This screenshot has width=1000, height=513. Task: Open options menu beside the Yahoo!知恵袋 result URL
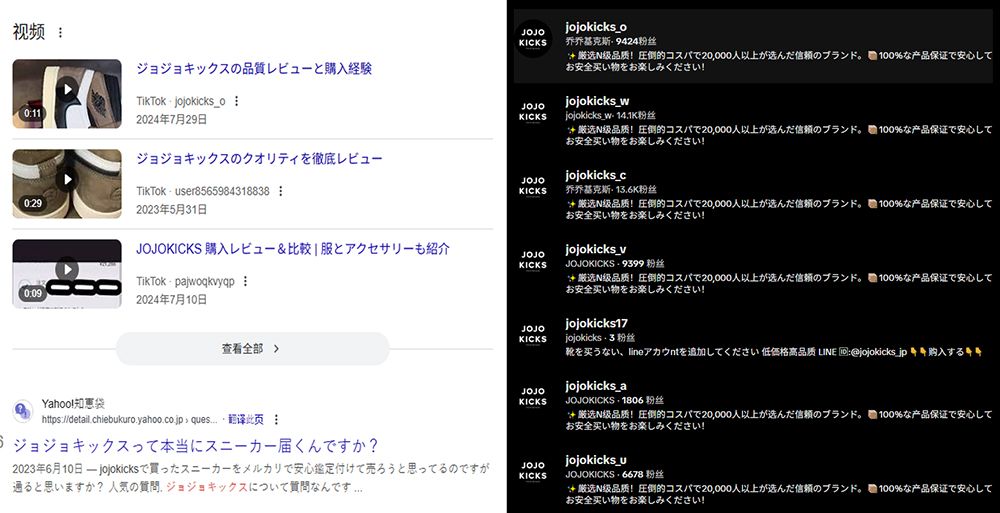(x=276, y=419)
